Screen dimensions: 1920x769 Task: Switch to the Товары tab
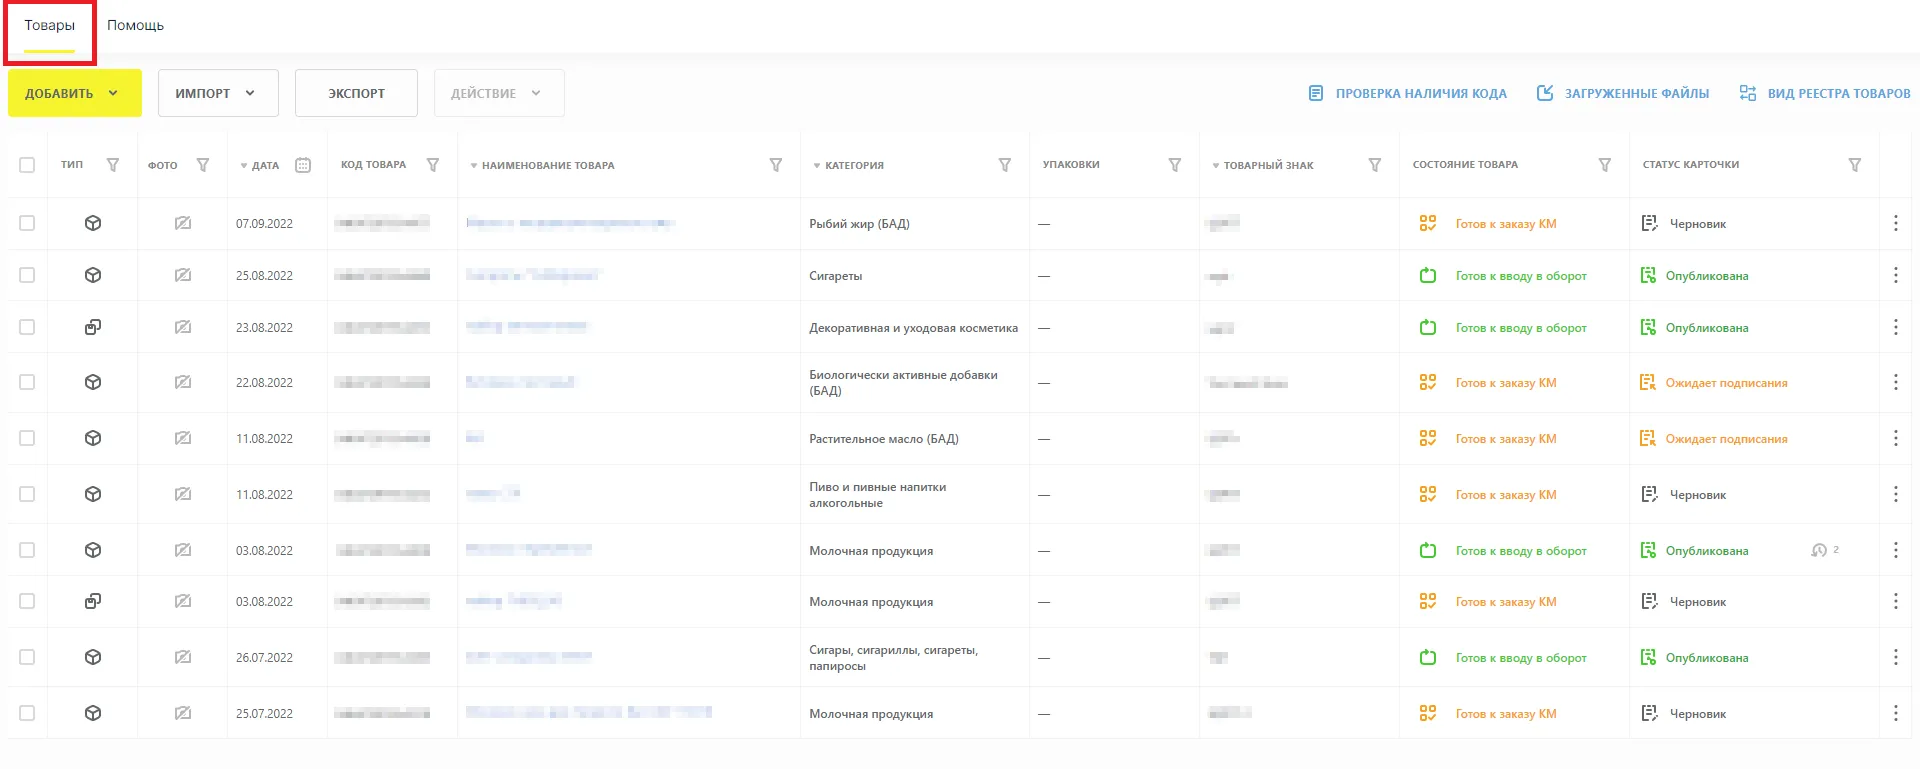pos(49,26)
